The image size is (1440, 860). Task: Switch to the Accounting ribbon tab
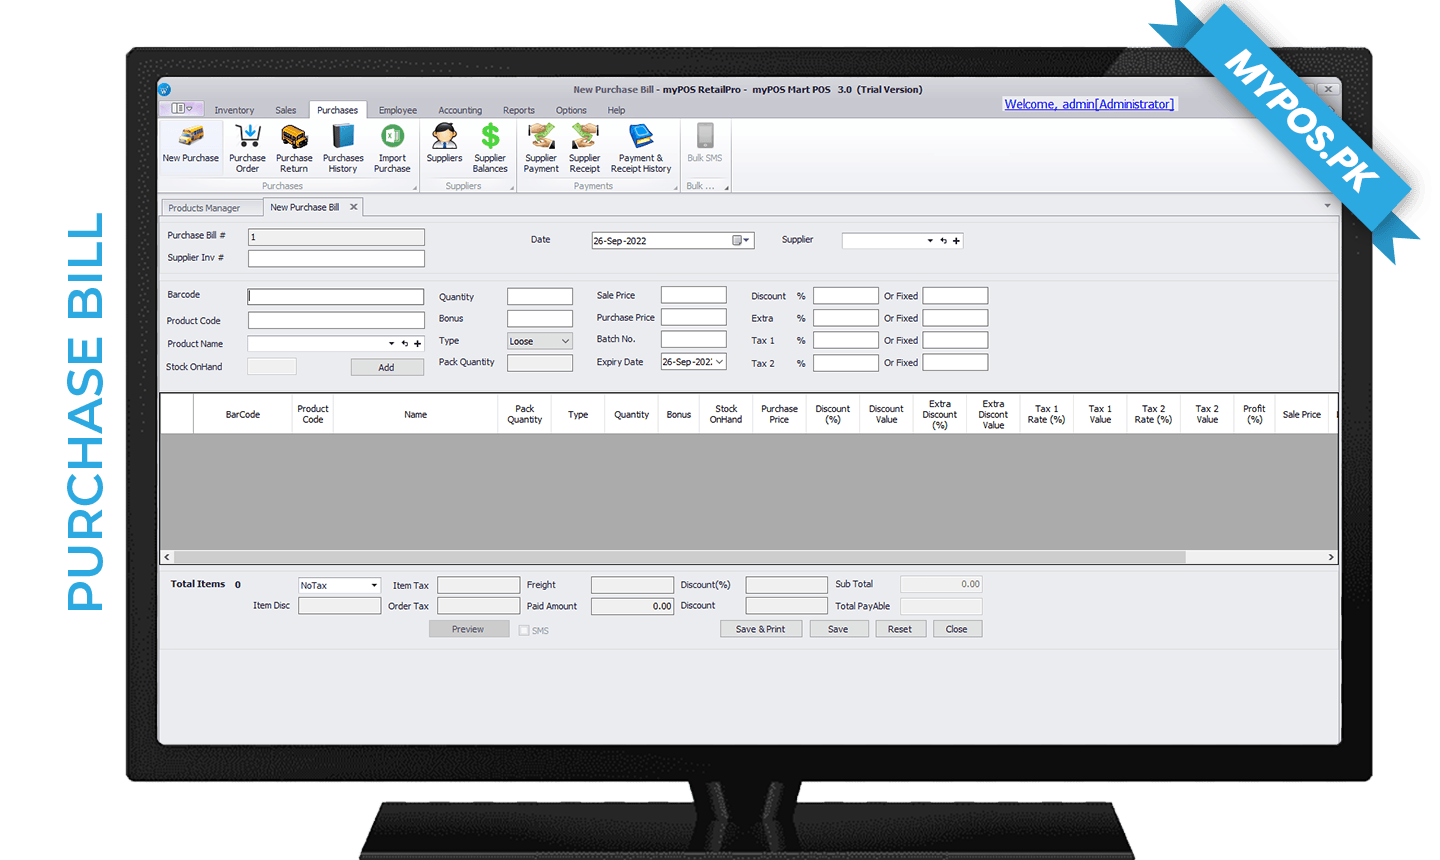coord(460,110)
